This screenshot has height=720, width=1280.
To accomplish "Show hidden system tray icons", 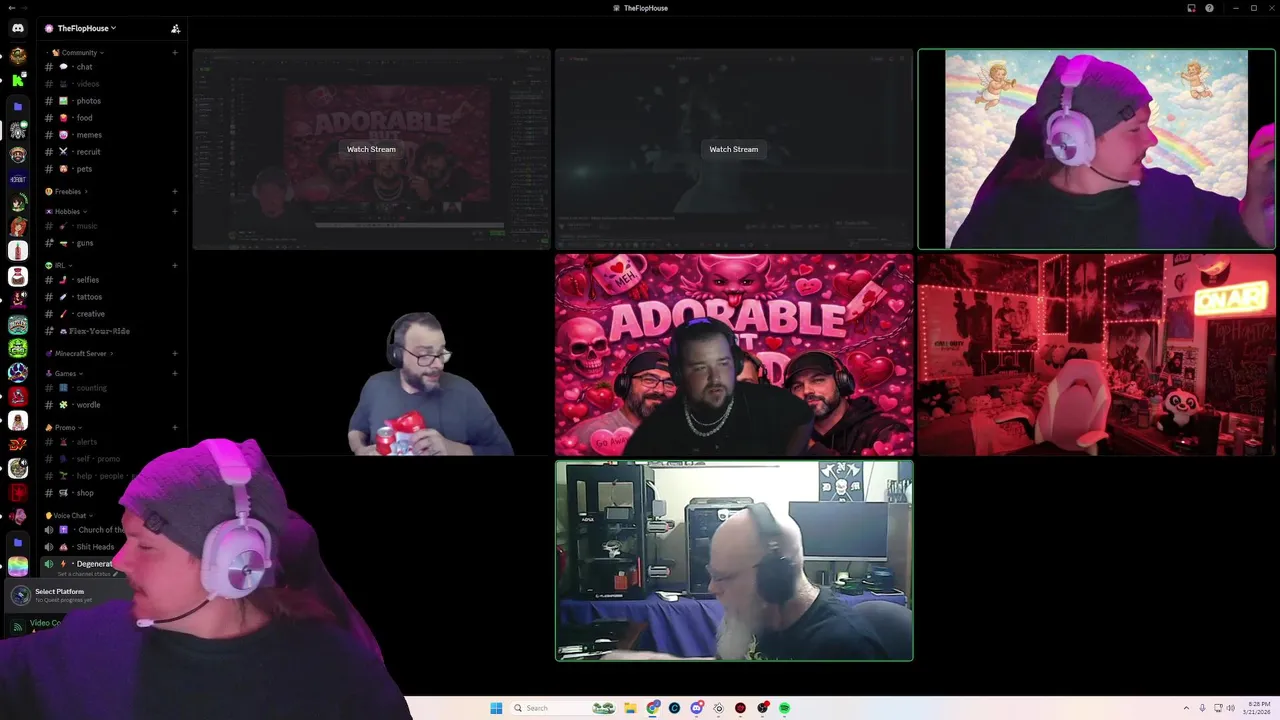I will [1186, 708].
